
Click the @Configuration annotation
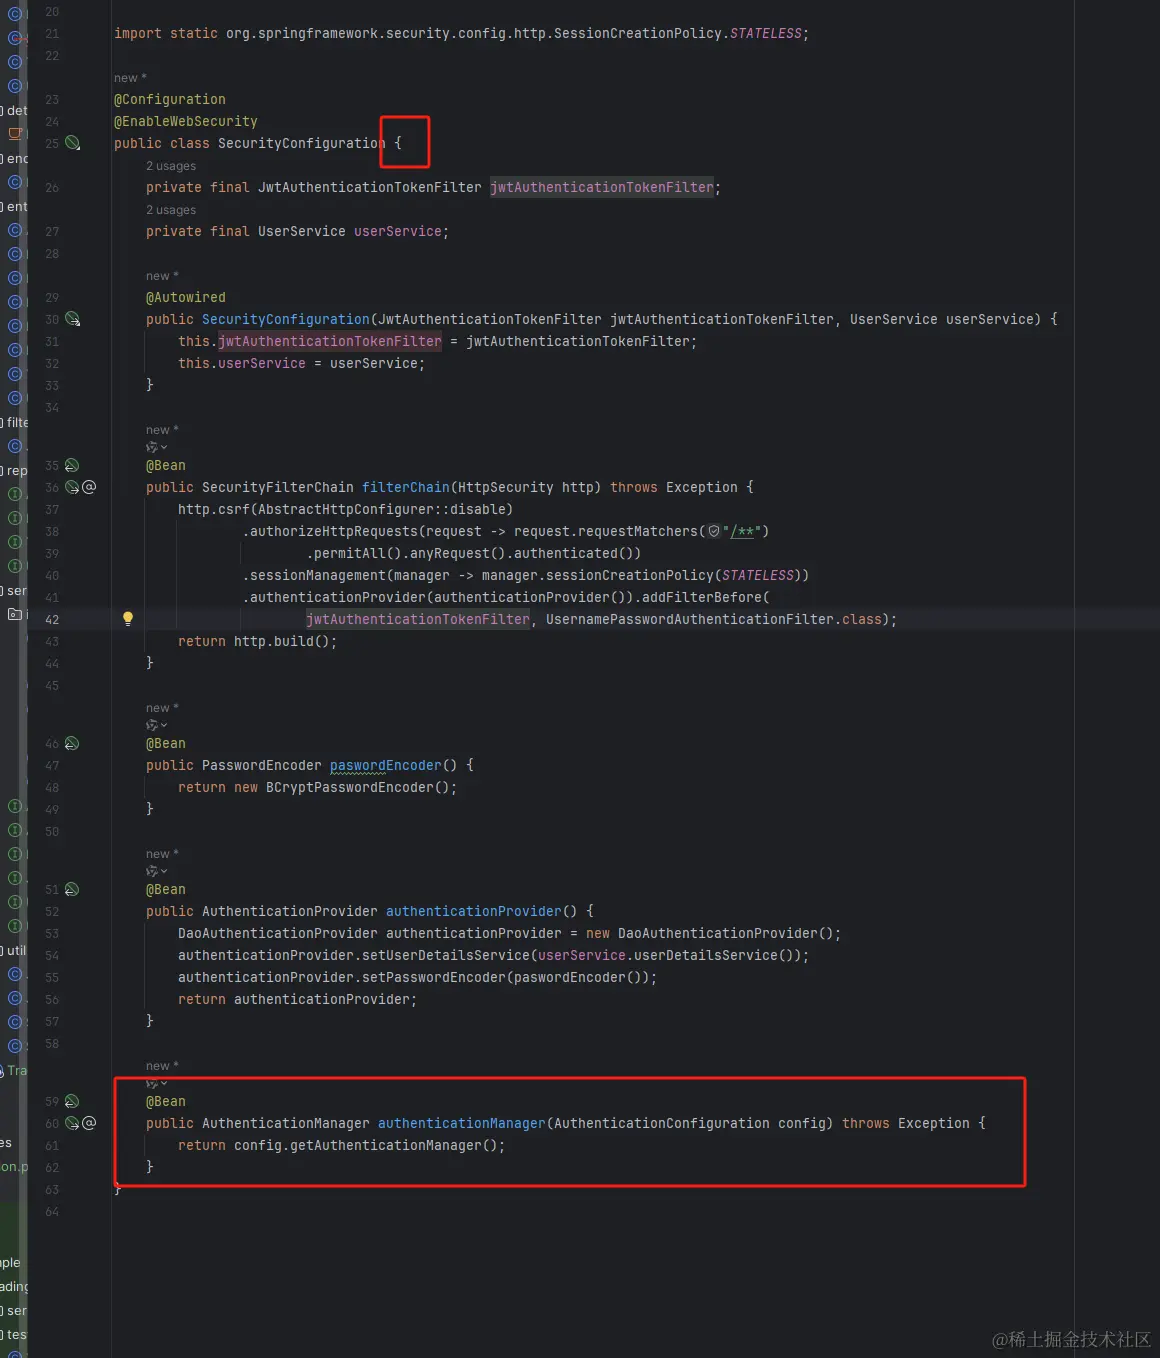(170, 99)
